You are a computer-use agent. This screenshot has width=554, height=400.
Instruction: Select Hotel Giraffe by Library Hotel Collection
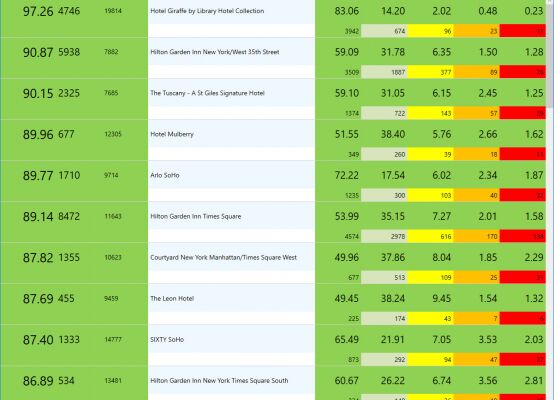point(207,11)
